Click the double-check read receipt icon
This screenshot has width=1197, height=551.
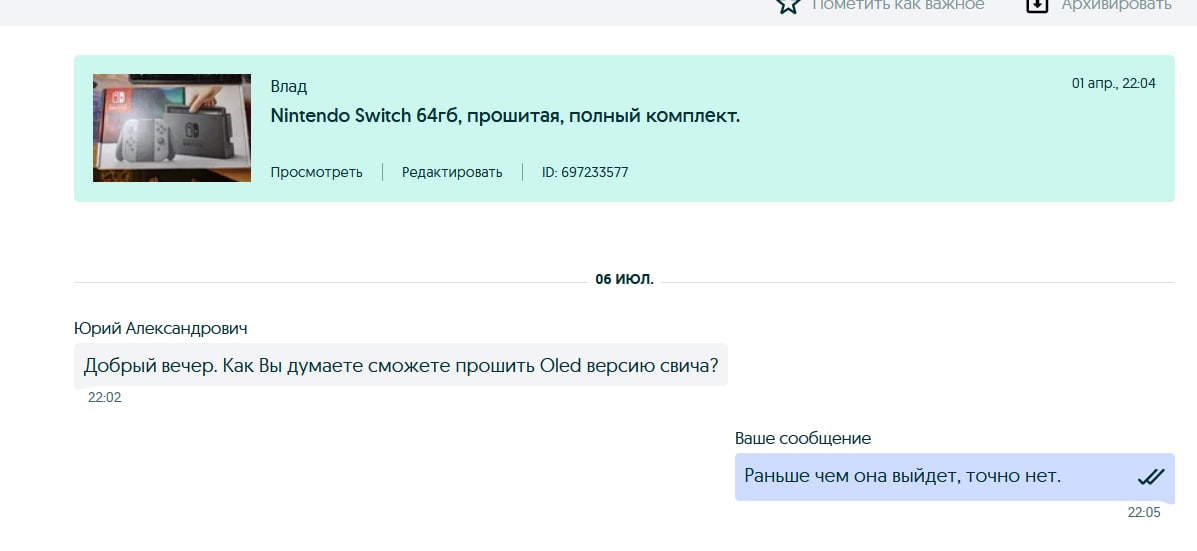click(x=1150, y=477)
